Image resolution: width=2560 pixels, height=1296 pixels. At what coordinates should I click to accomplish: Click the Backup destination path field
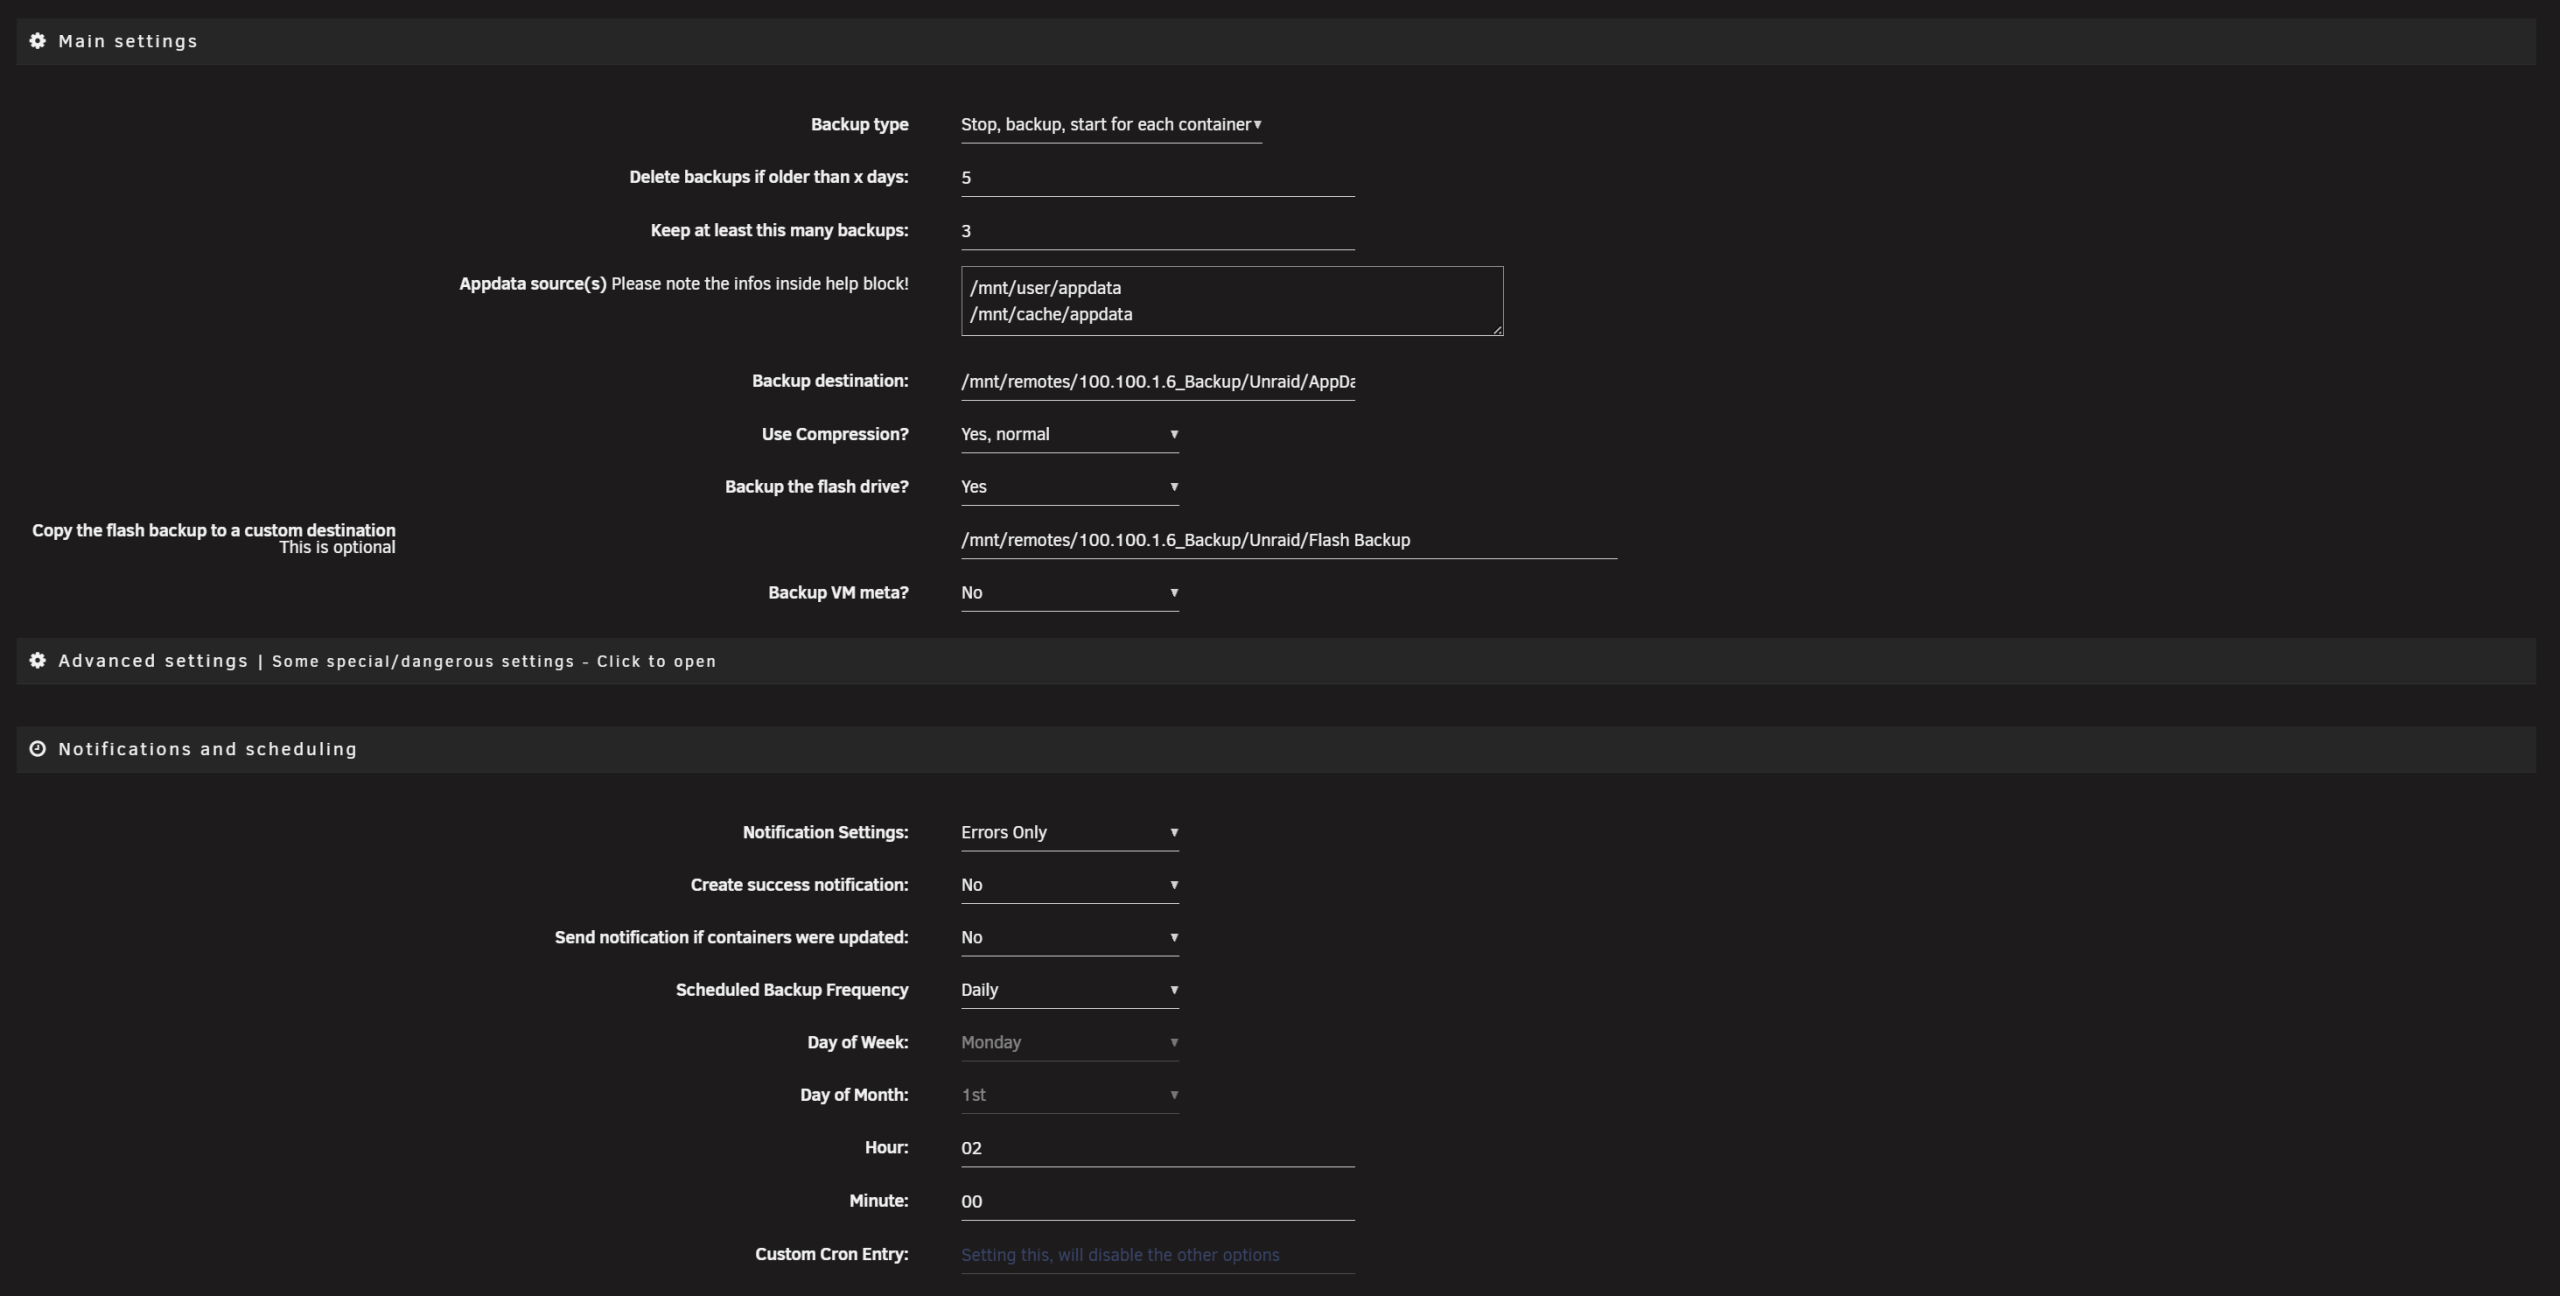tap(1157, 382)
